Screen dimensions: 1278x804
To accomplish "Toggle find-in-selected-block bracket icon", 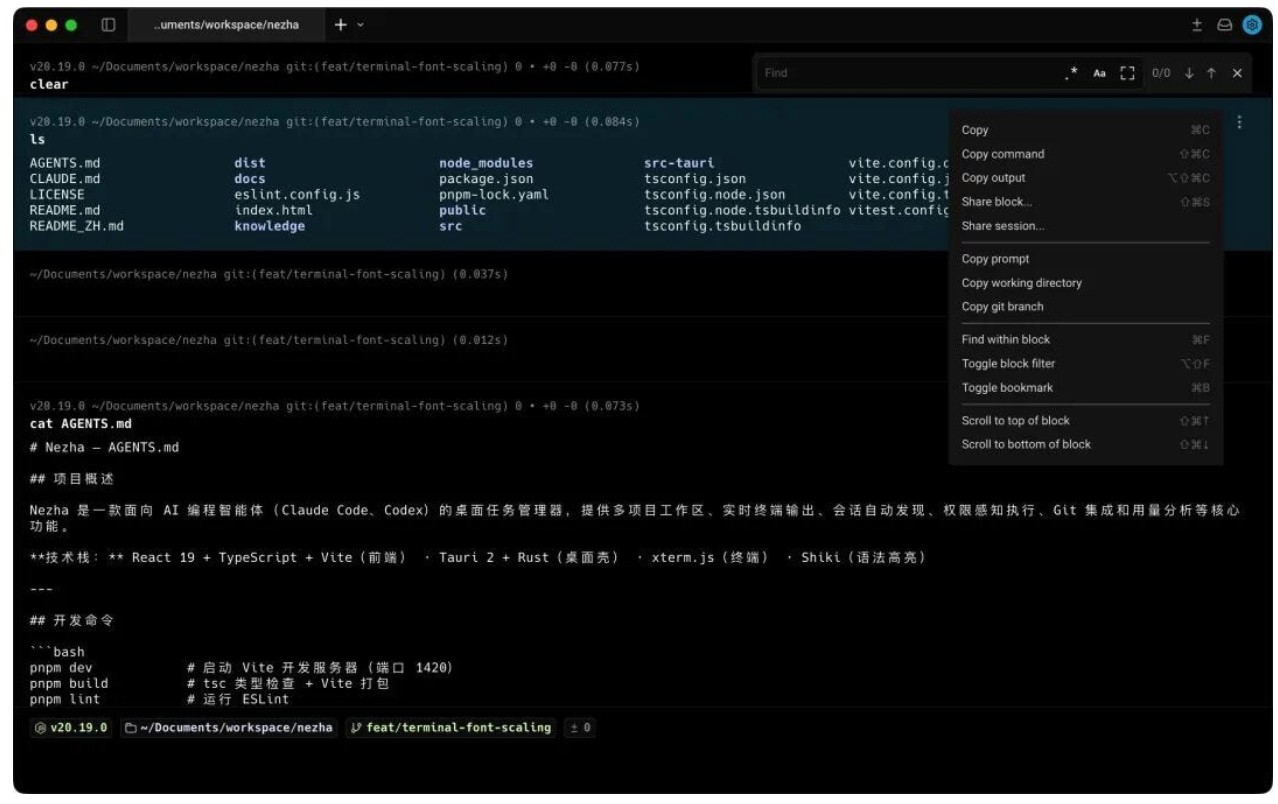I will [1128, 73].
